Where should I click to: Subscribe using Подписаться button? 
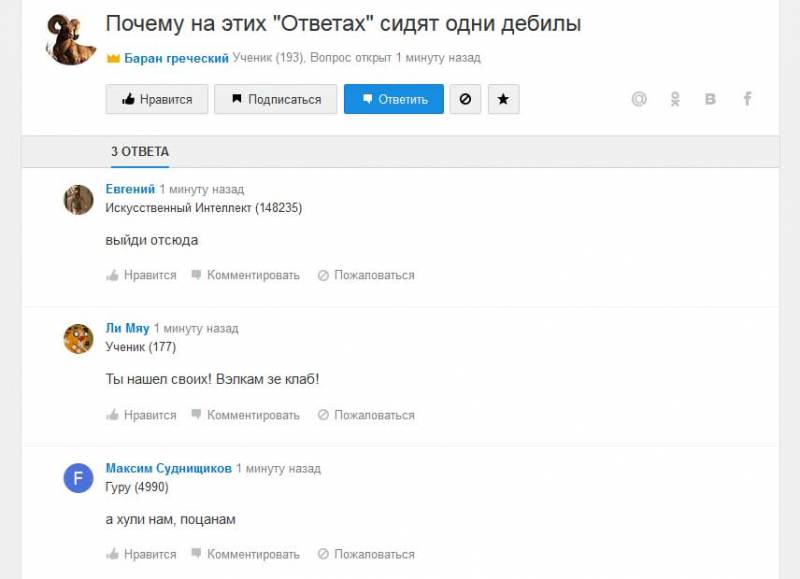click(276, 99)
